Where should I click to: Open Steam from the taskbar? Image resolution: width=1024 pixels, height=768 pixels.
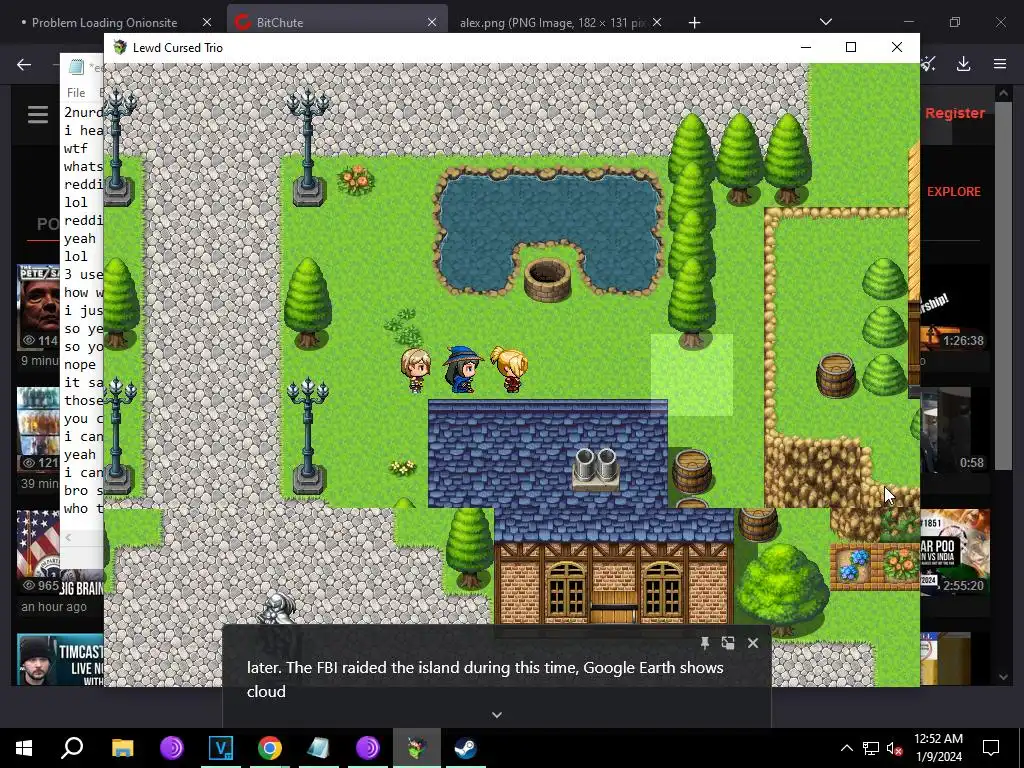[x=466, y=748]
